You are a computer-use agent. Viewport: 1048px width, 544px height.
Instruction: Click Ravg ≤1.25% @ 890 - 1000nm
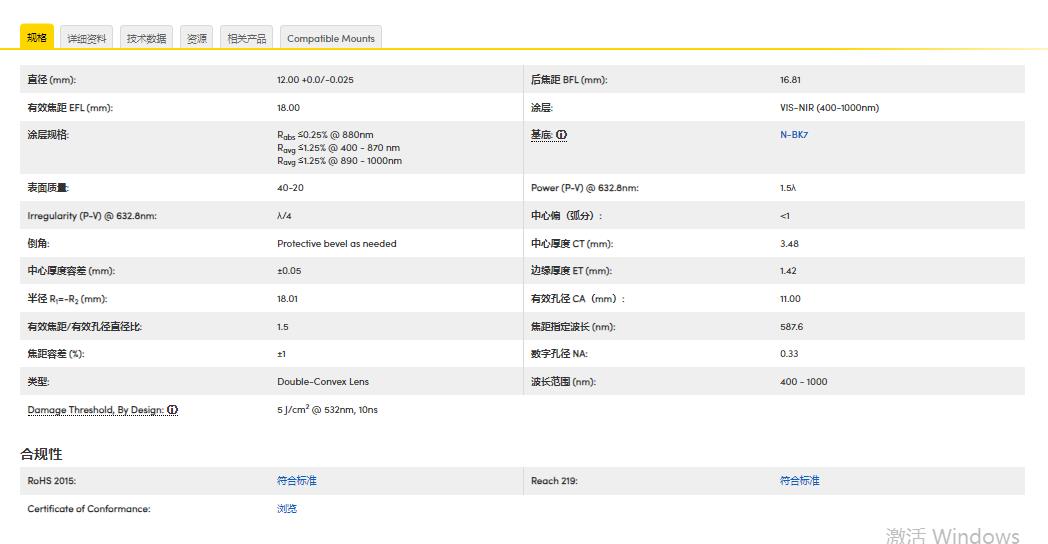click(x=340, y=161)
